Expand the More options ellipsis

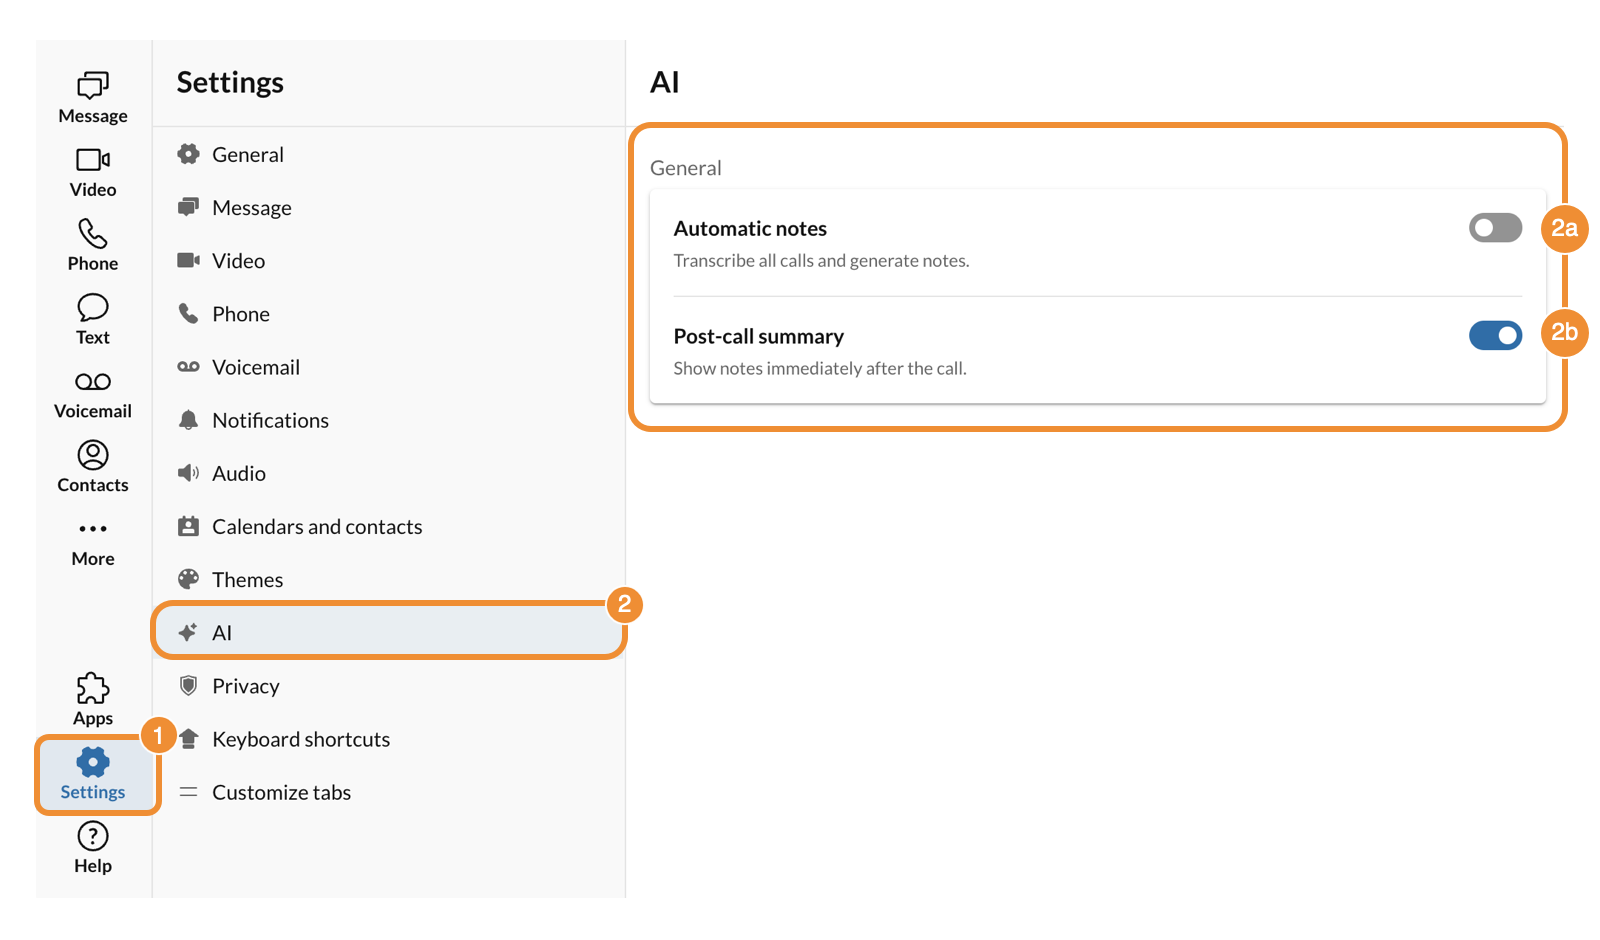(x=93, y=529)
